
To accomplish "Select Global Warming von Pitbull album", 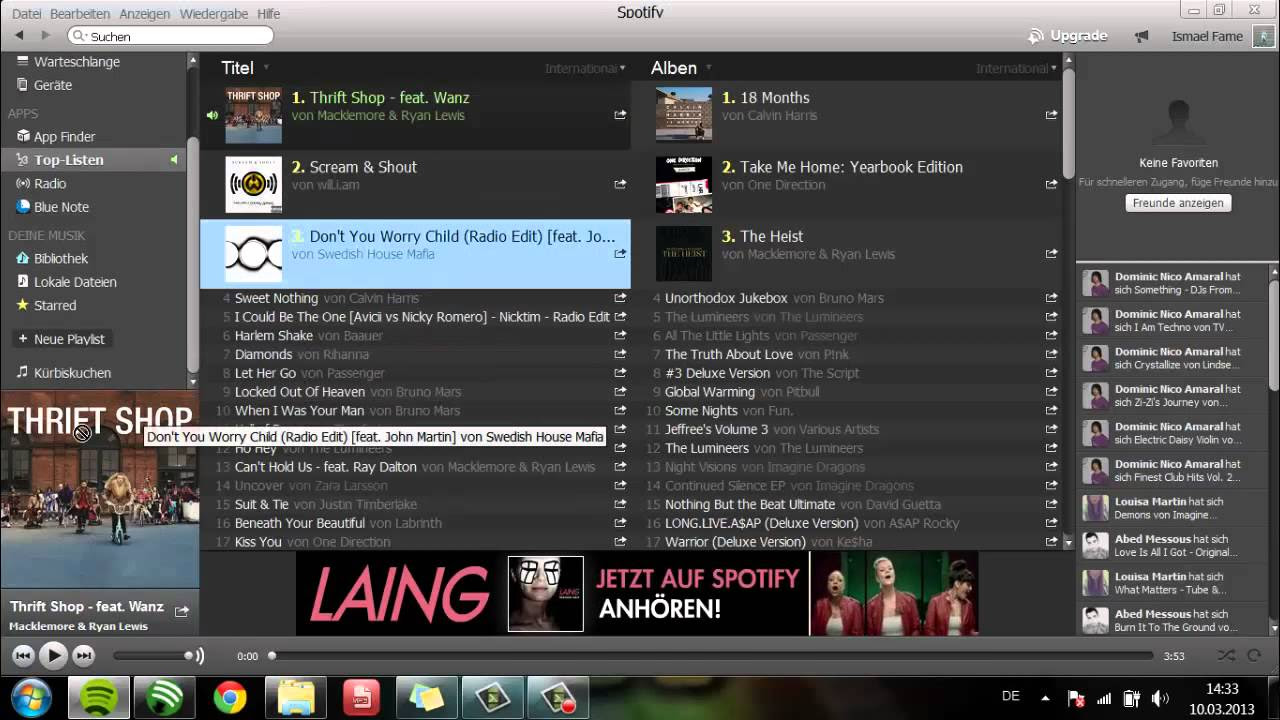I will point(846,392).
